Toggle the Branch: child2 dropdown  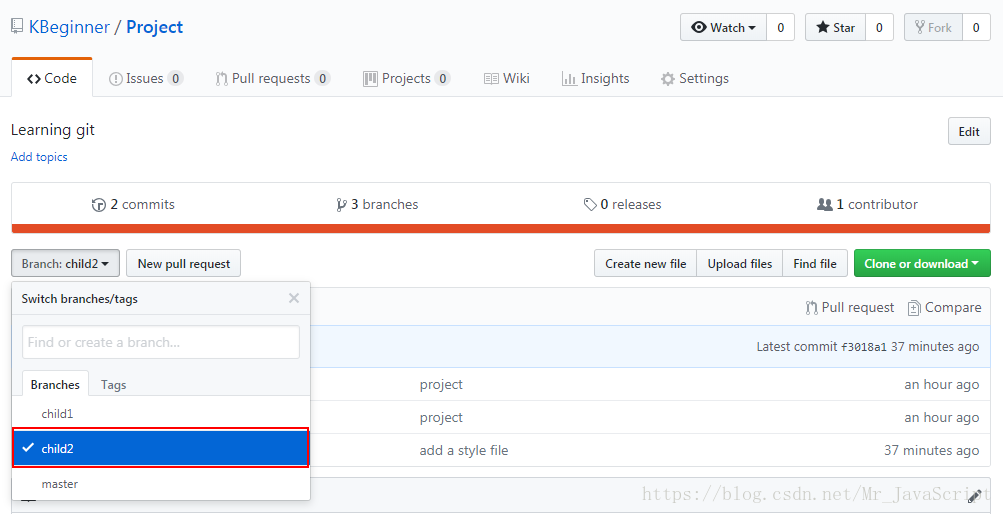point(65,263)
